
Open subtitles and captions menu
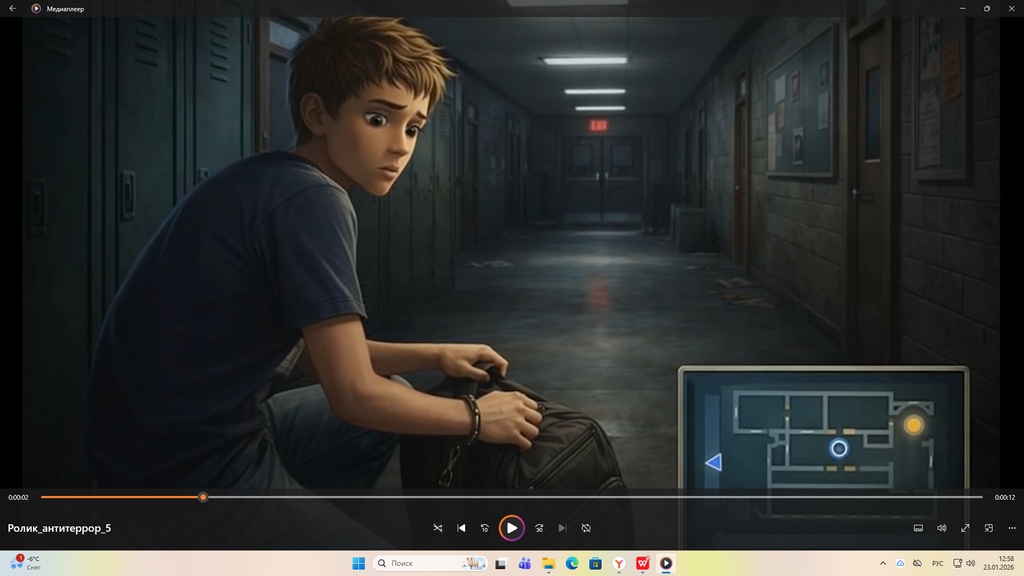pos(918,528)
